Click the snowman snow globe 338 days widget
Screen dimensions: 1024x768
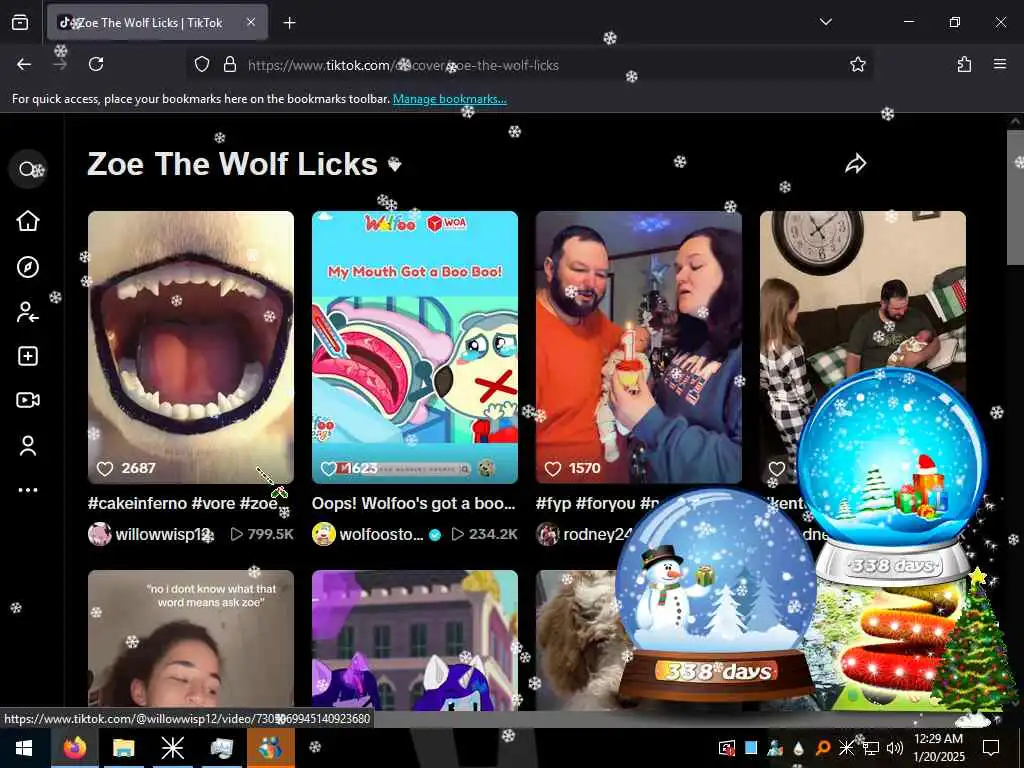[717, 594]
